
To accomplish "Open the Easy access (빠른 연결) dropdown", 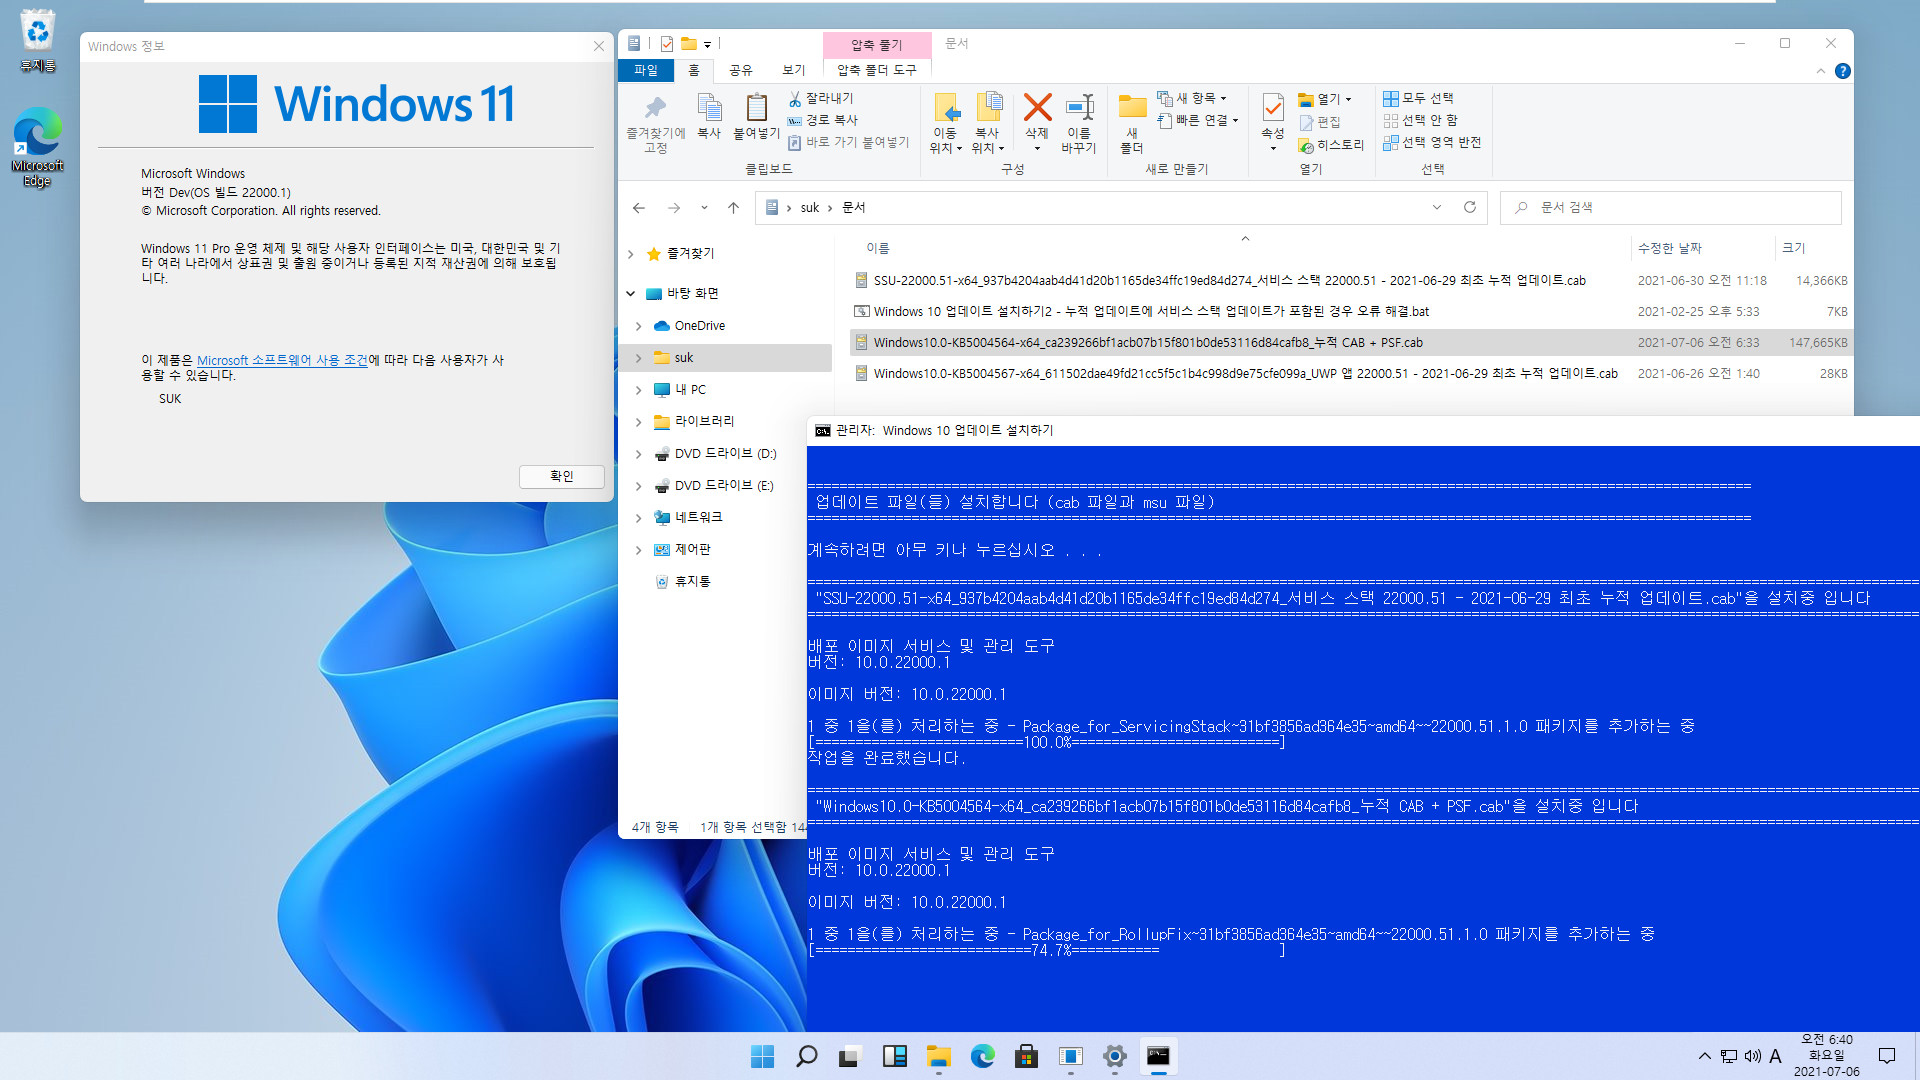I will tap(1198, 120).
